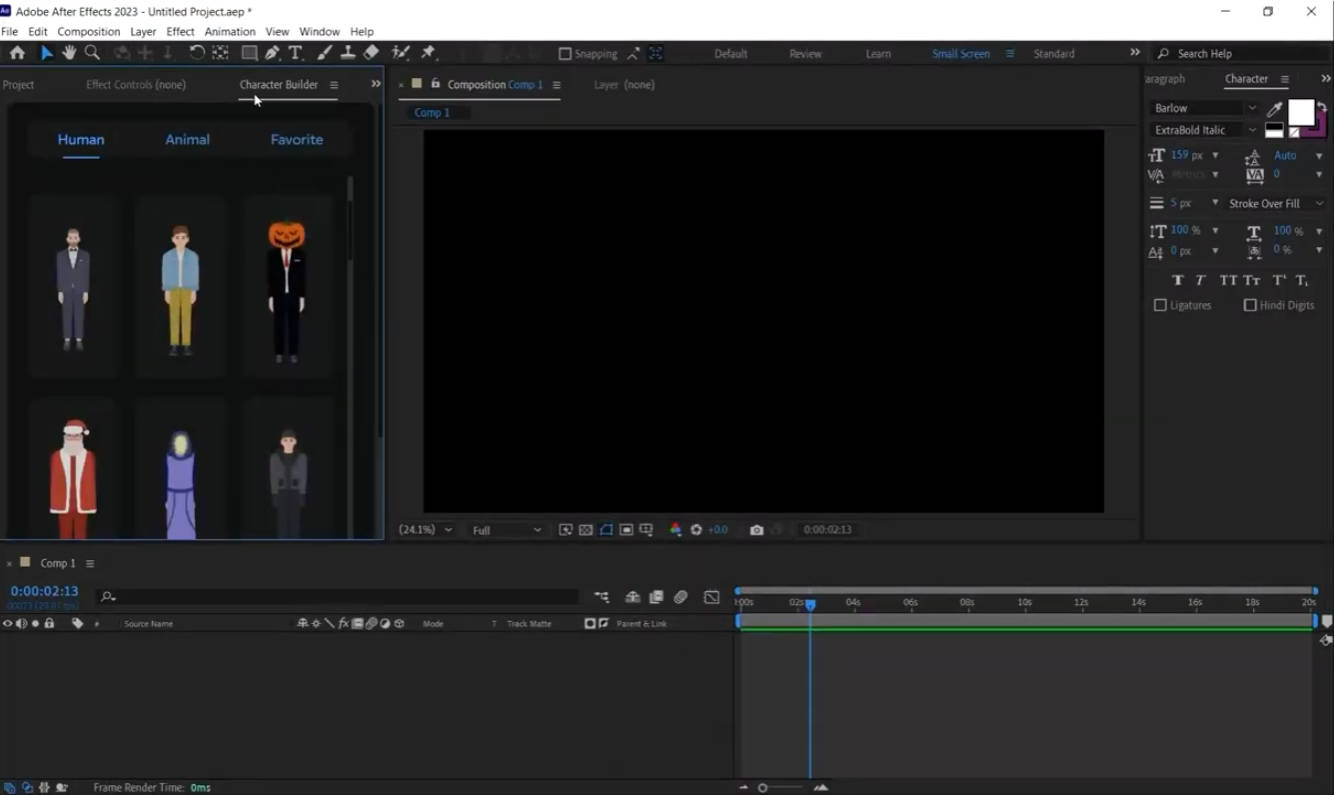Open the Full resolution dropdown

coord(506,530)
